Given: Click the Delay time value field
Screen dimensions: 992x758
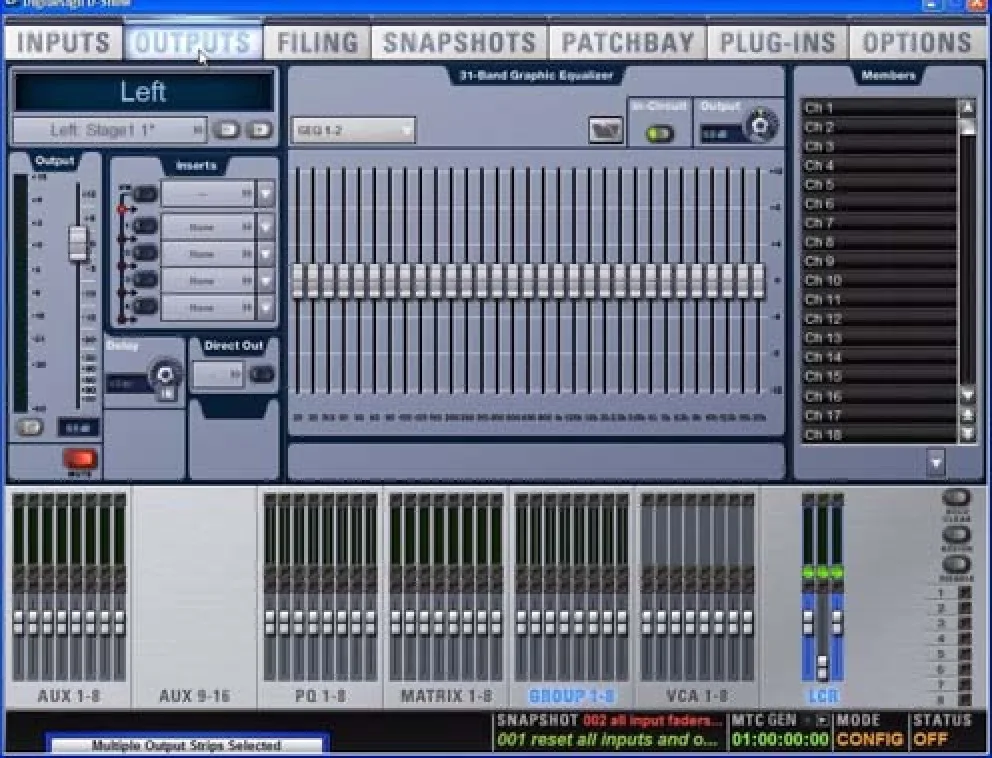Looking at the screenshot, I should coord(127,383).
